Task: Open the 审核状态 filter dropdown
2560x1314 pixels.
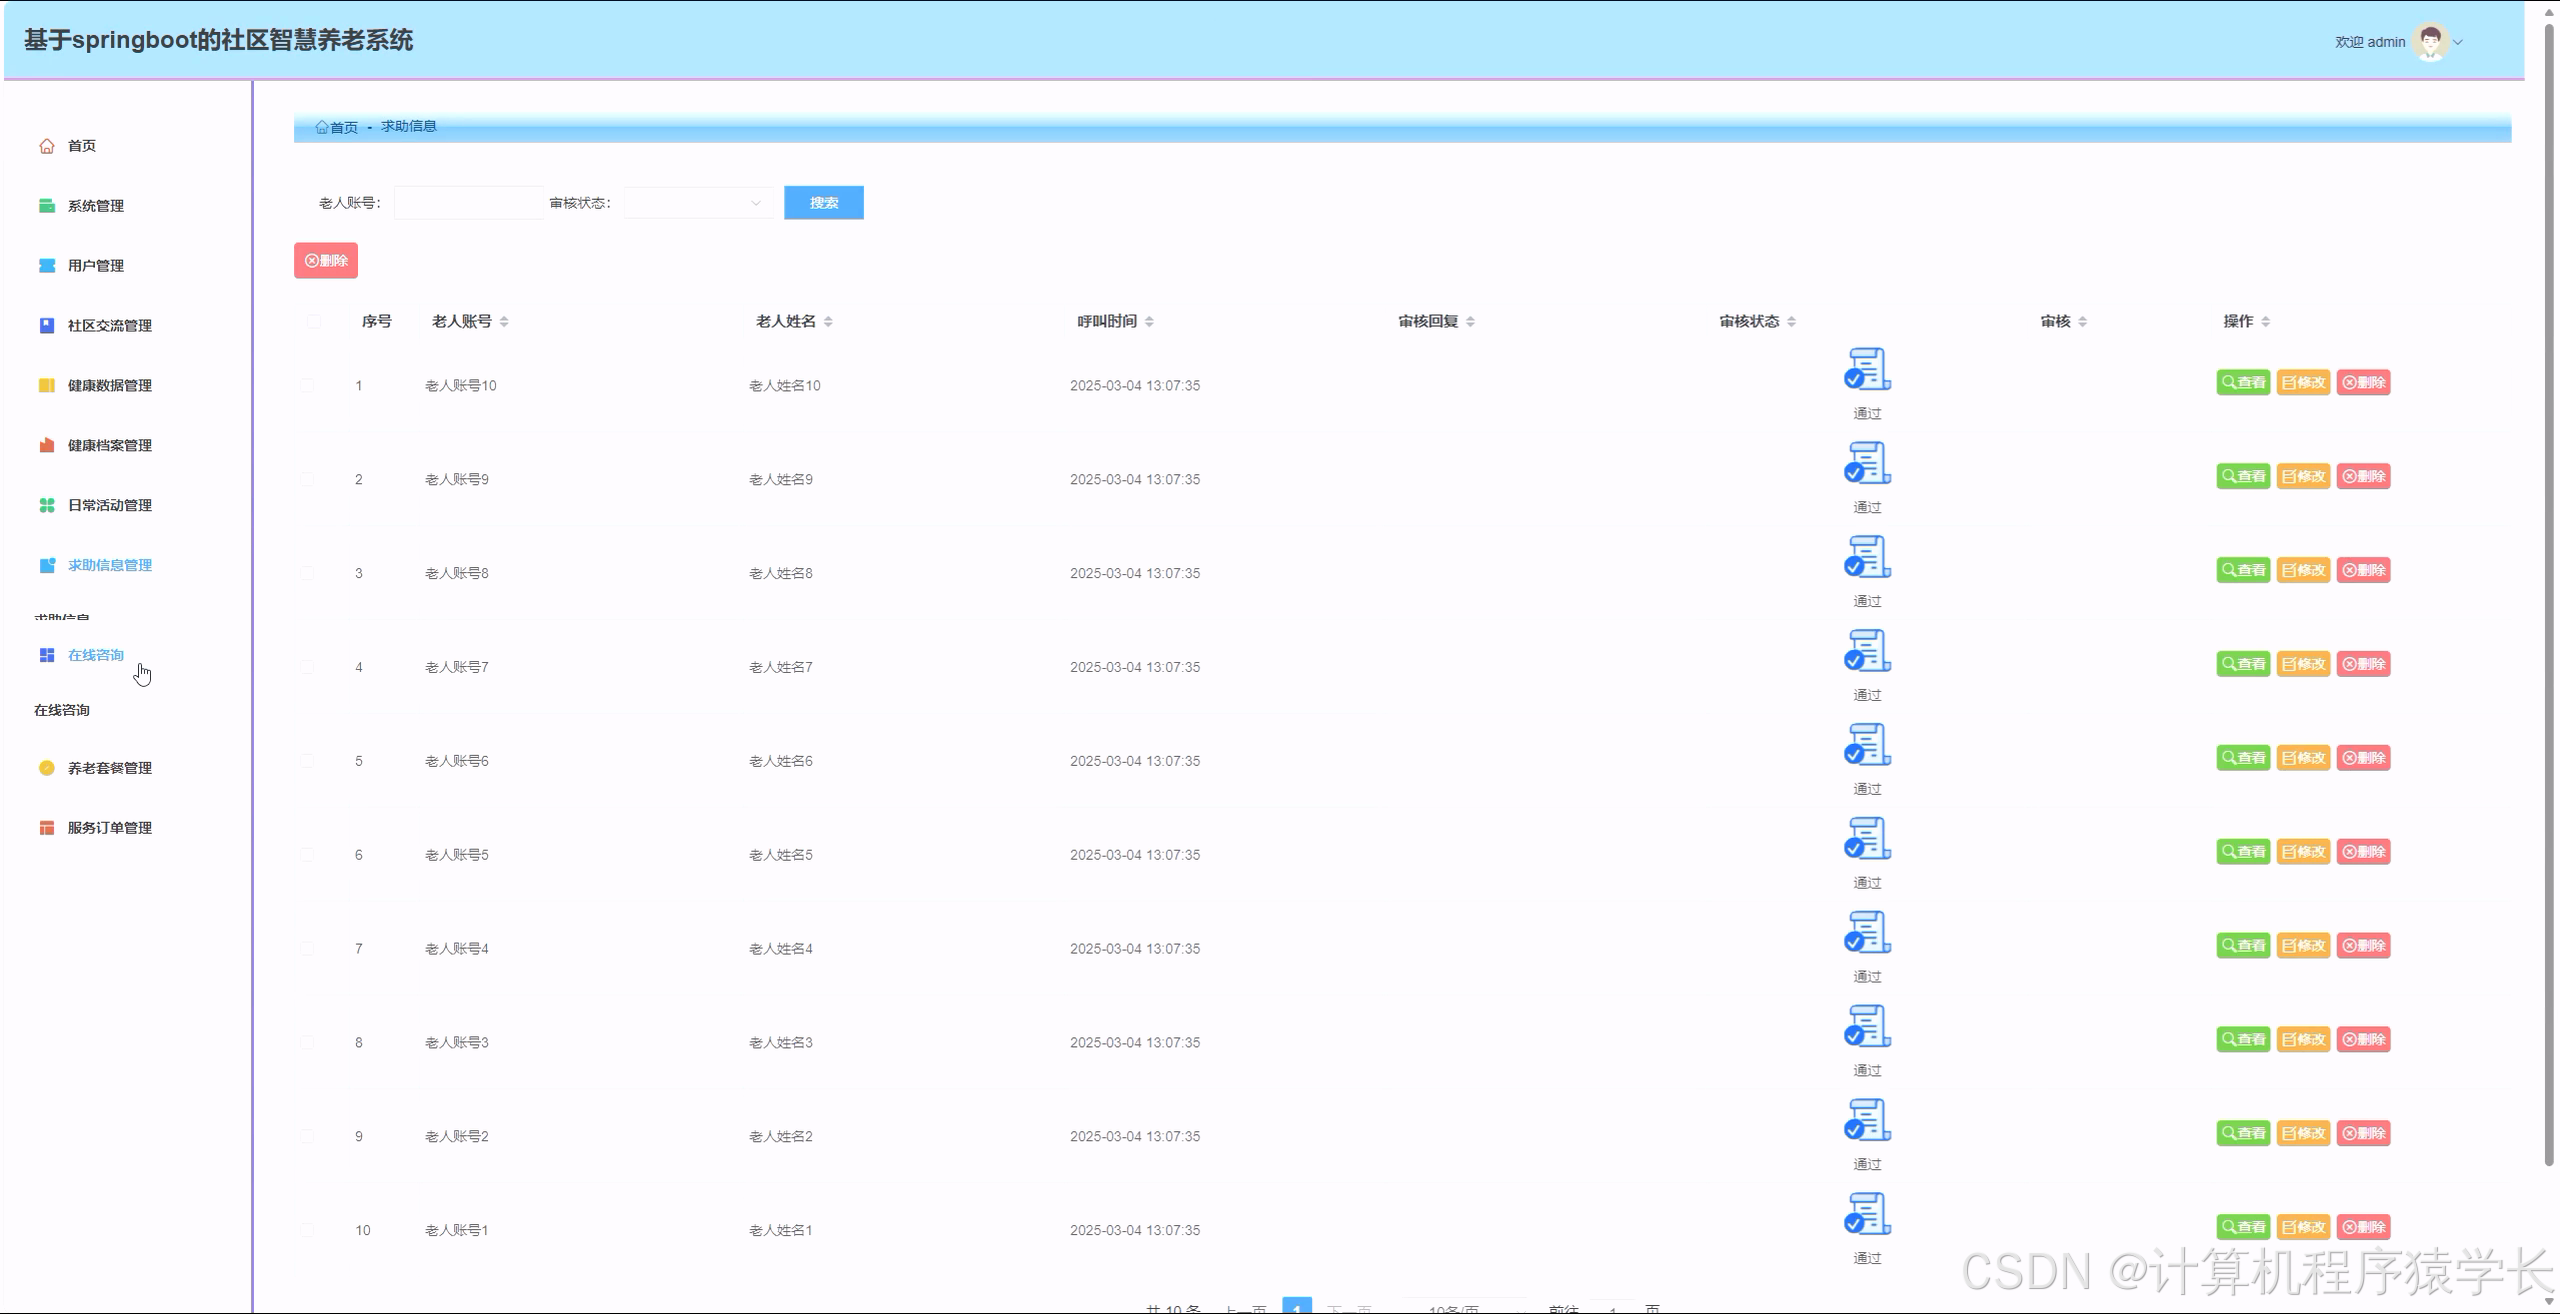Action: pyautogui.click(x=698, y=203)
